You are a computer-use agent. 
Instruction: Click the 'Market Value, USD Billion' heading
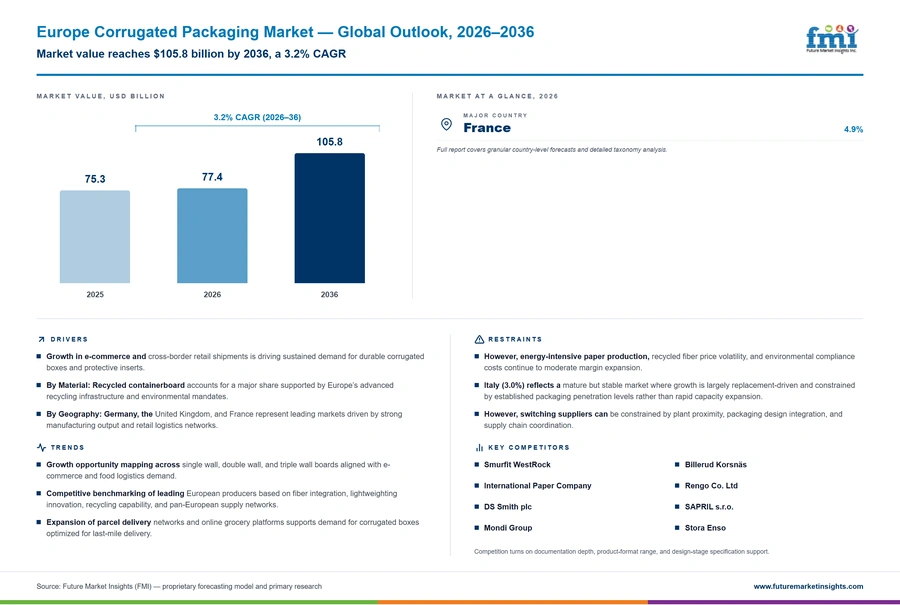tap(100, 96)
